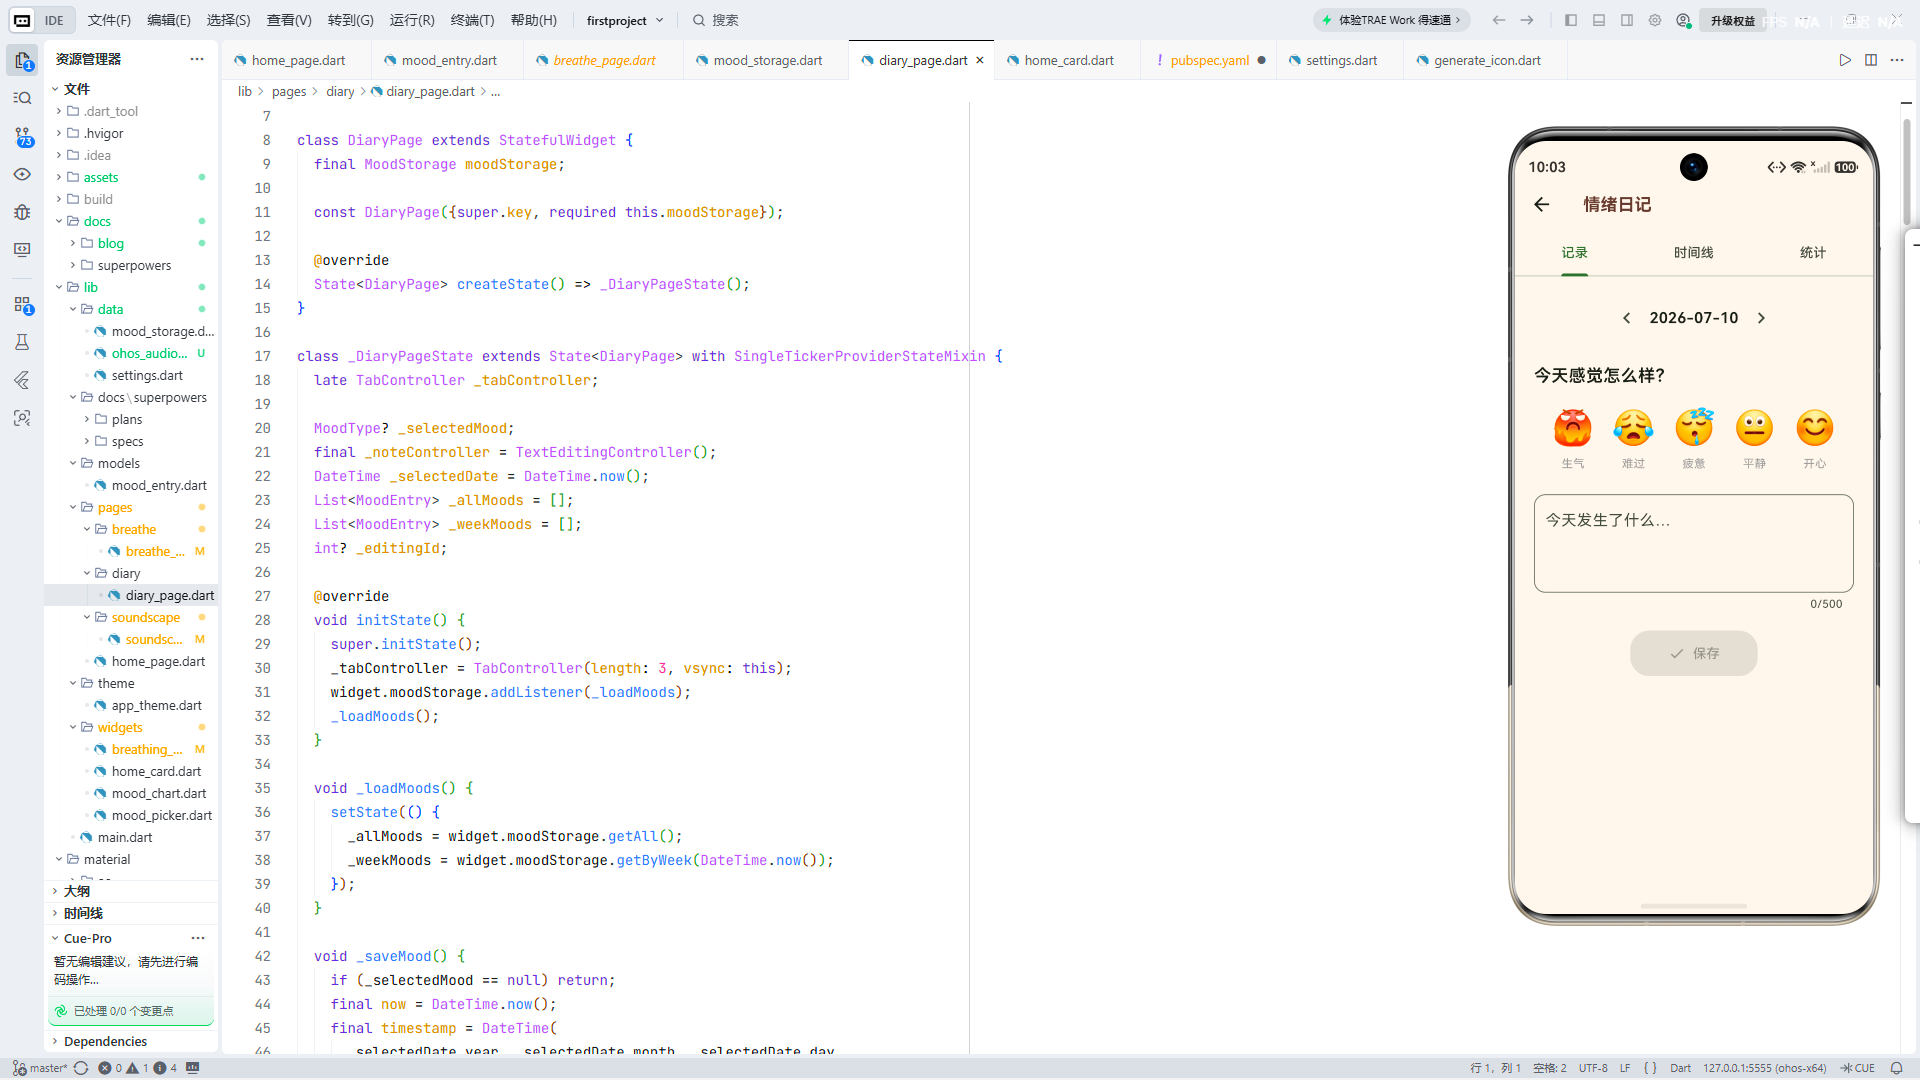Toggle the primary sidebar layout icon

pyautogui.click(x=1571, y=20)
